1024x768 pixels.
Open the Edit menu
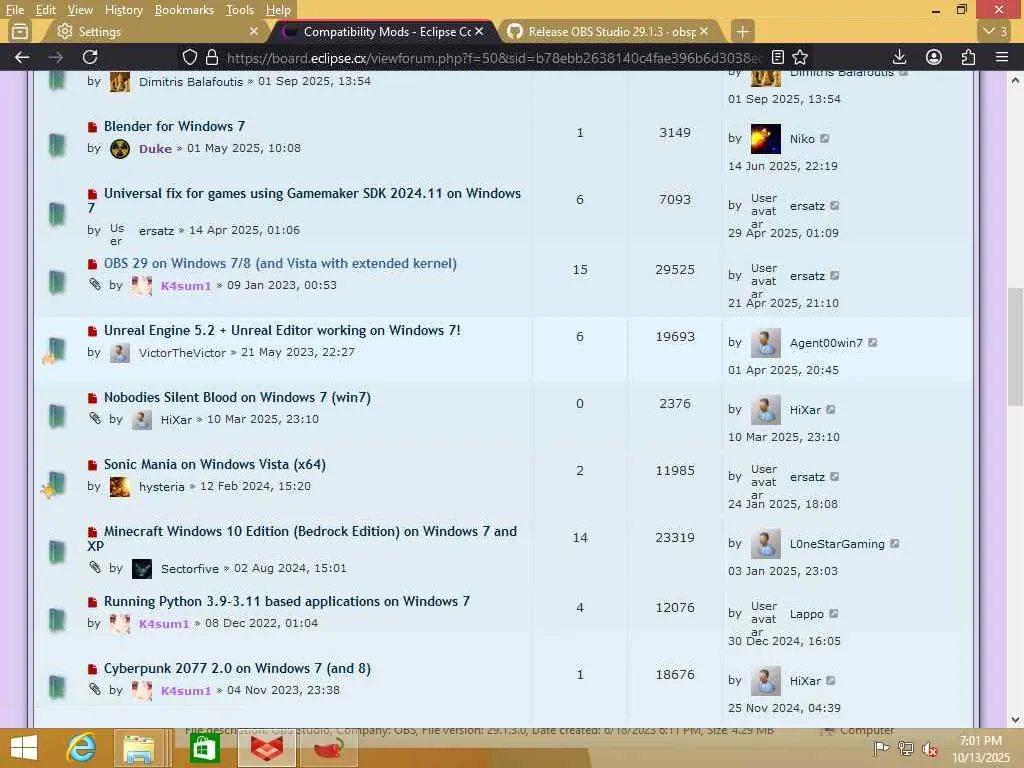[46, 10]
